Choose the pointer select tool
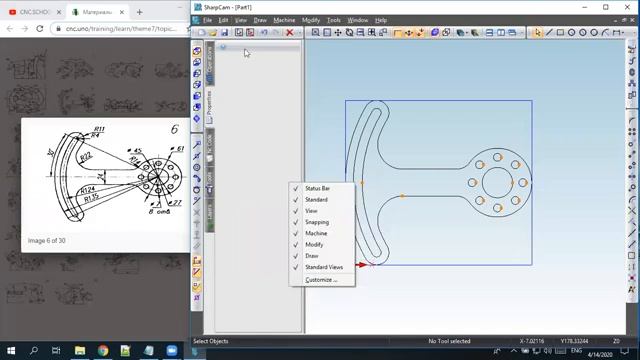The height and width of the screenshot is (360, 640). pyautogui.click(x=538, y=33)
